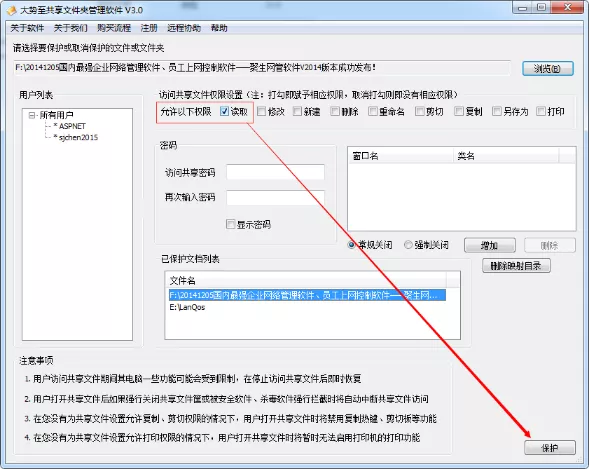Select the 强制关闭 radio option

tap(408, 245)
